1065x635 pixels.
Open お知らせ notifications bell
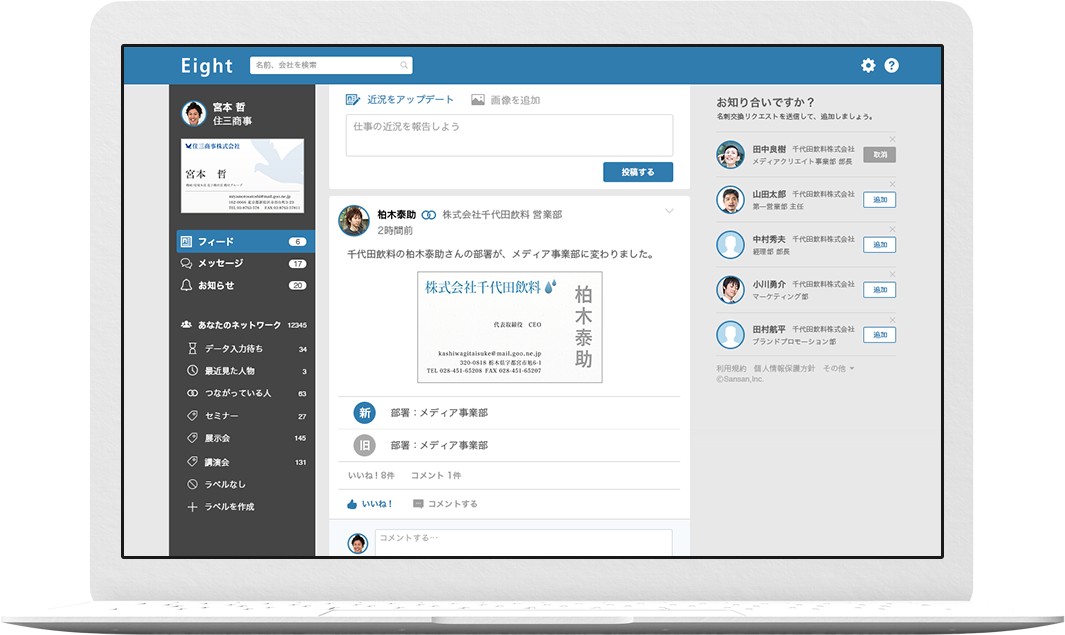(186, 285)
